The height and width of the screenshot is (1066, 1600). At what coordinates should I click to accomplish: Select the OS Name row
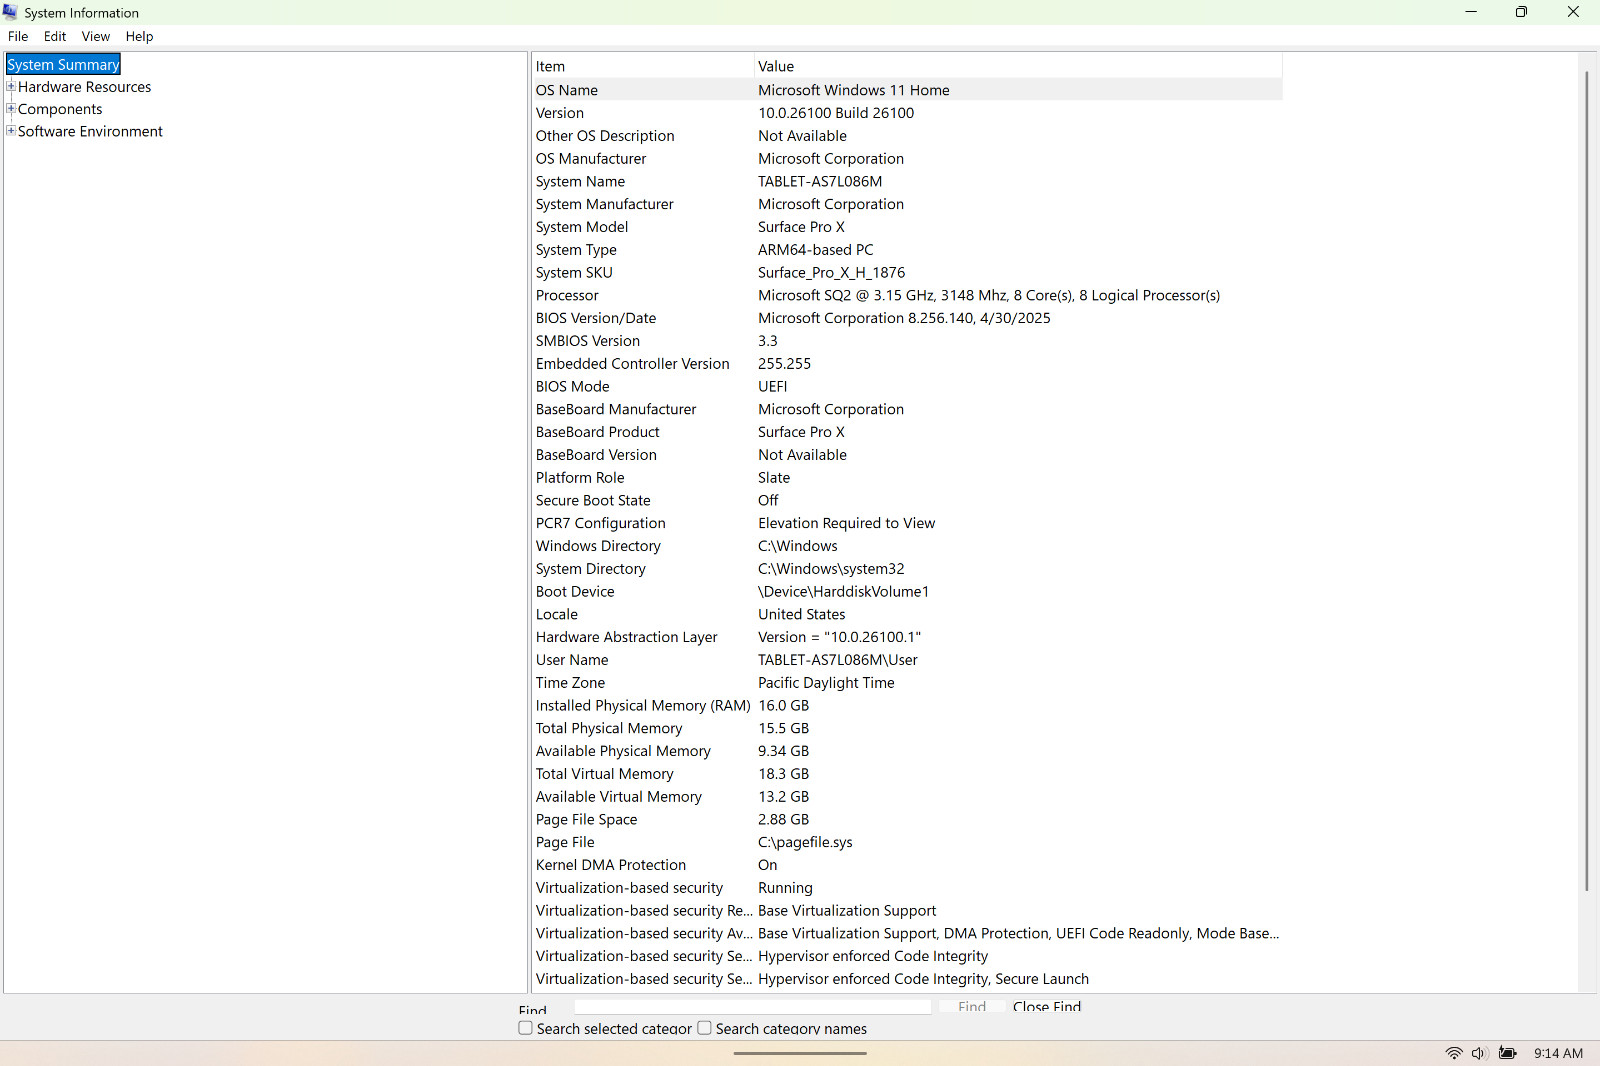pos(907,90)
